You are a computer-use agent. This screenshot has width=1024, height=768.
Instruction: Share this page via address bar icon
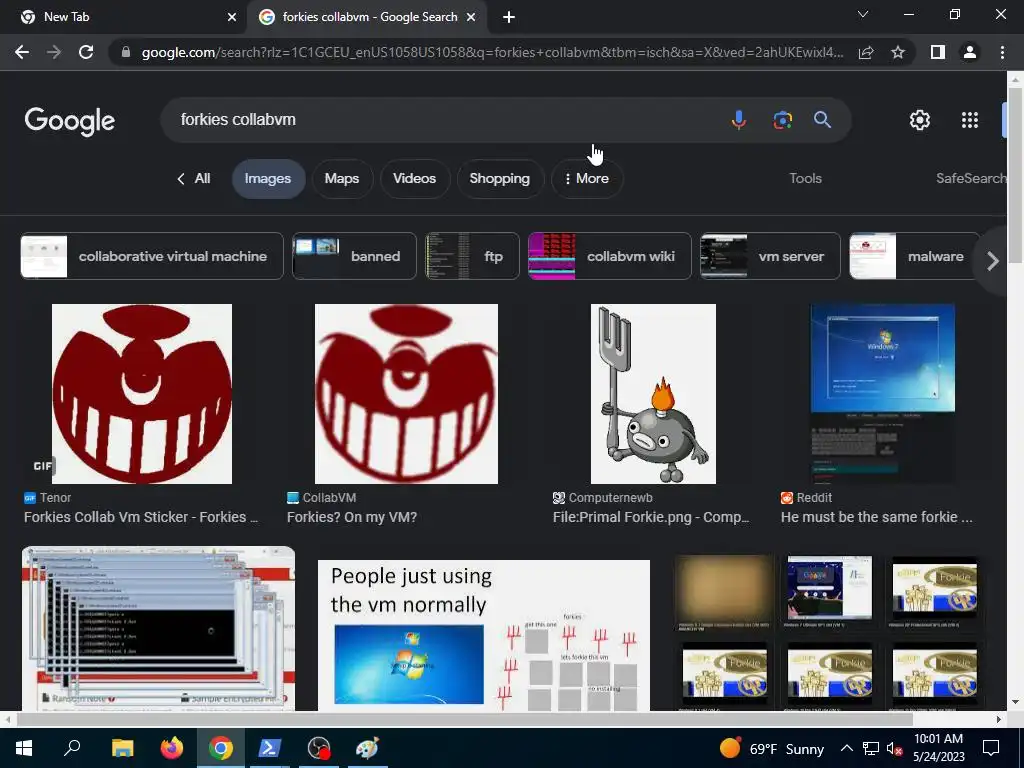(866, 52)
